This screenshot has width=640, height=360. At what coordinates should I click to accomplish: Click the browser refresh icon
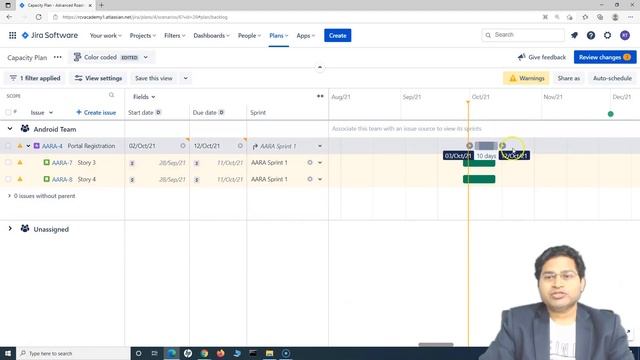38,17
